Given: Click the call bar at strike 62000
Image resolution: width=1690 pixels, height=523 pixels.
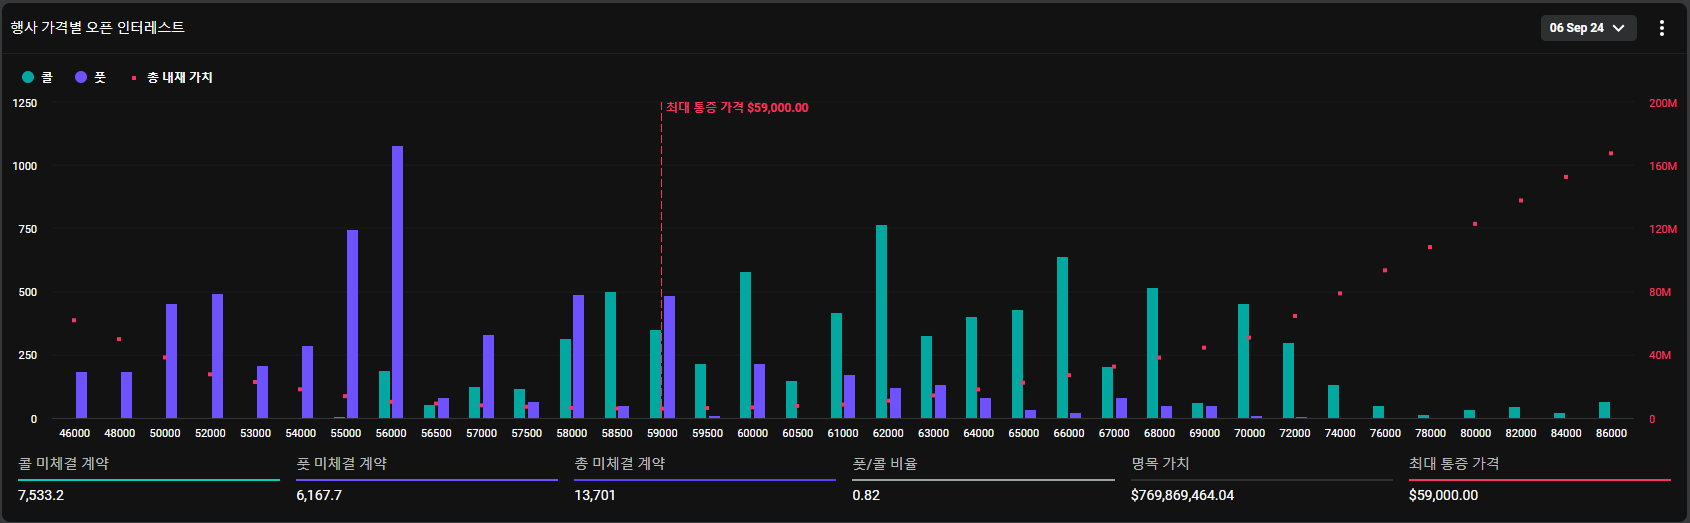Looking at the screenshot, I should 881,321.
